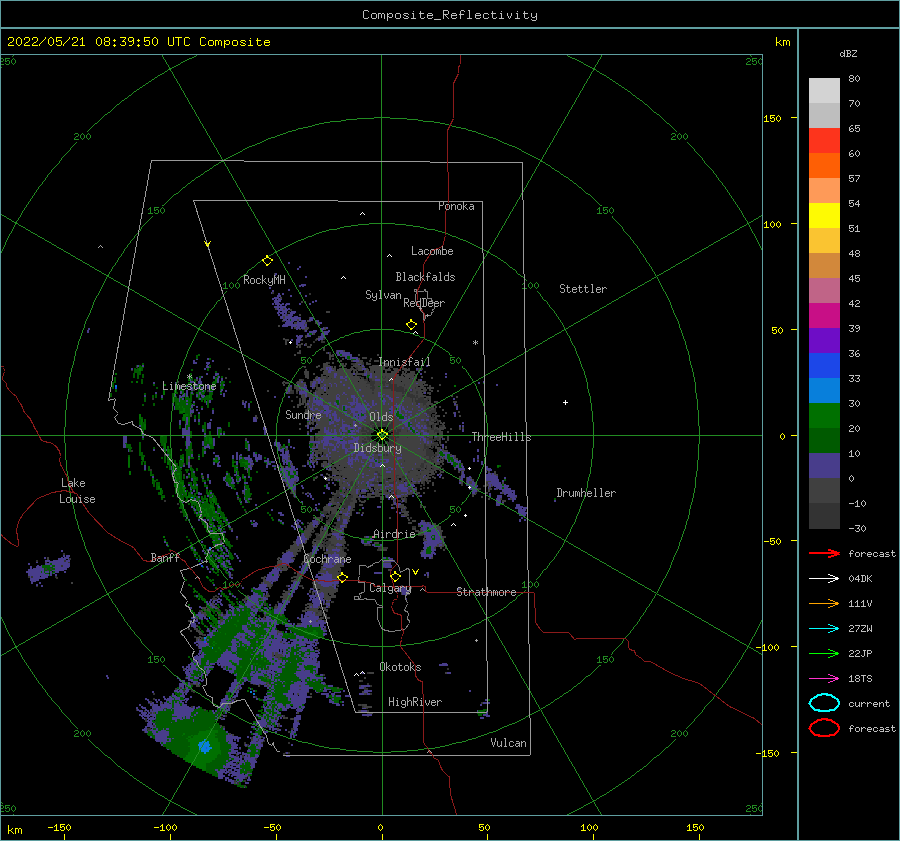Click the dBZ legend heading
Image resolution: width=900 pixels, height=841 pixels.
pyautogui.click(x=848, y=53)
